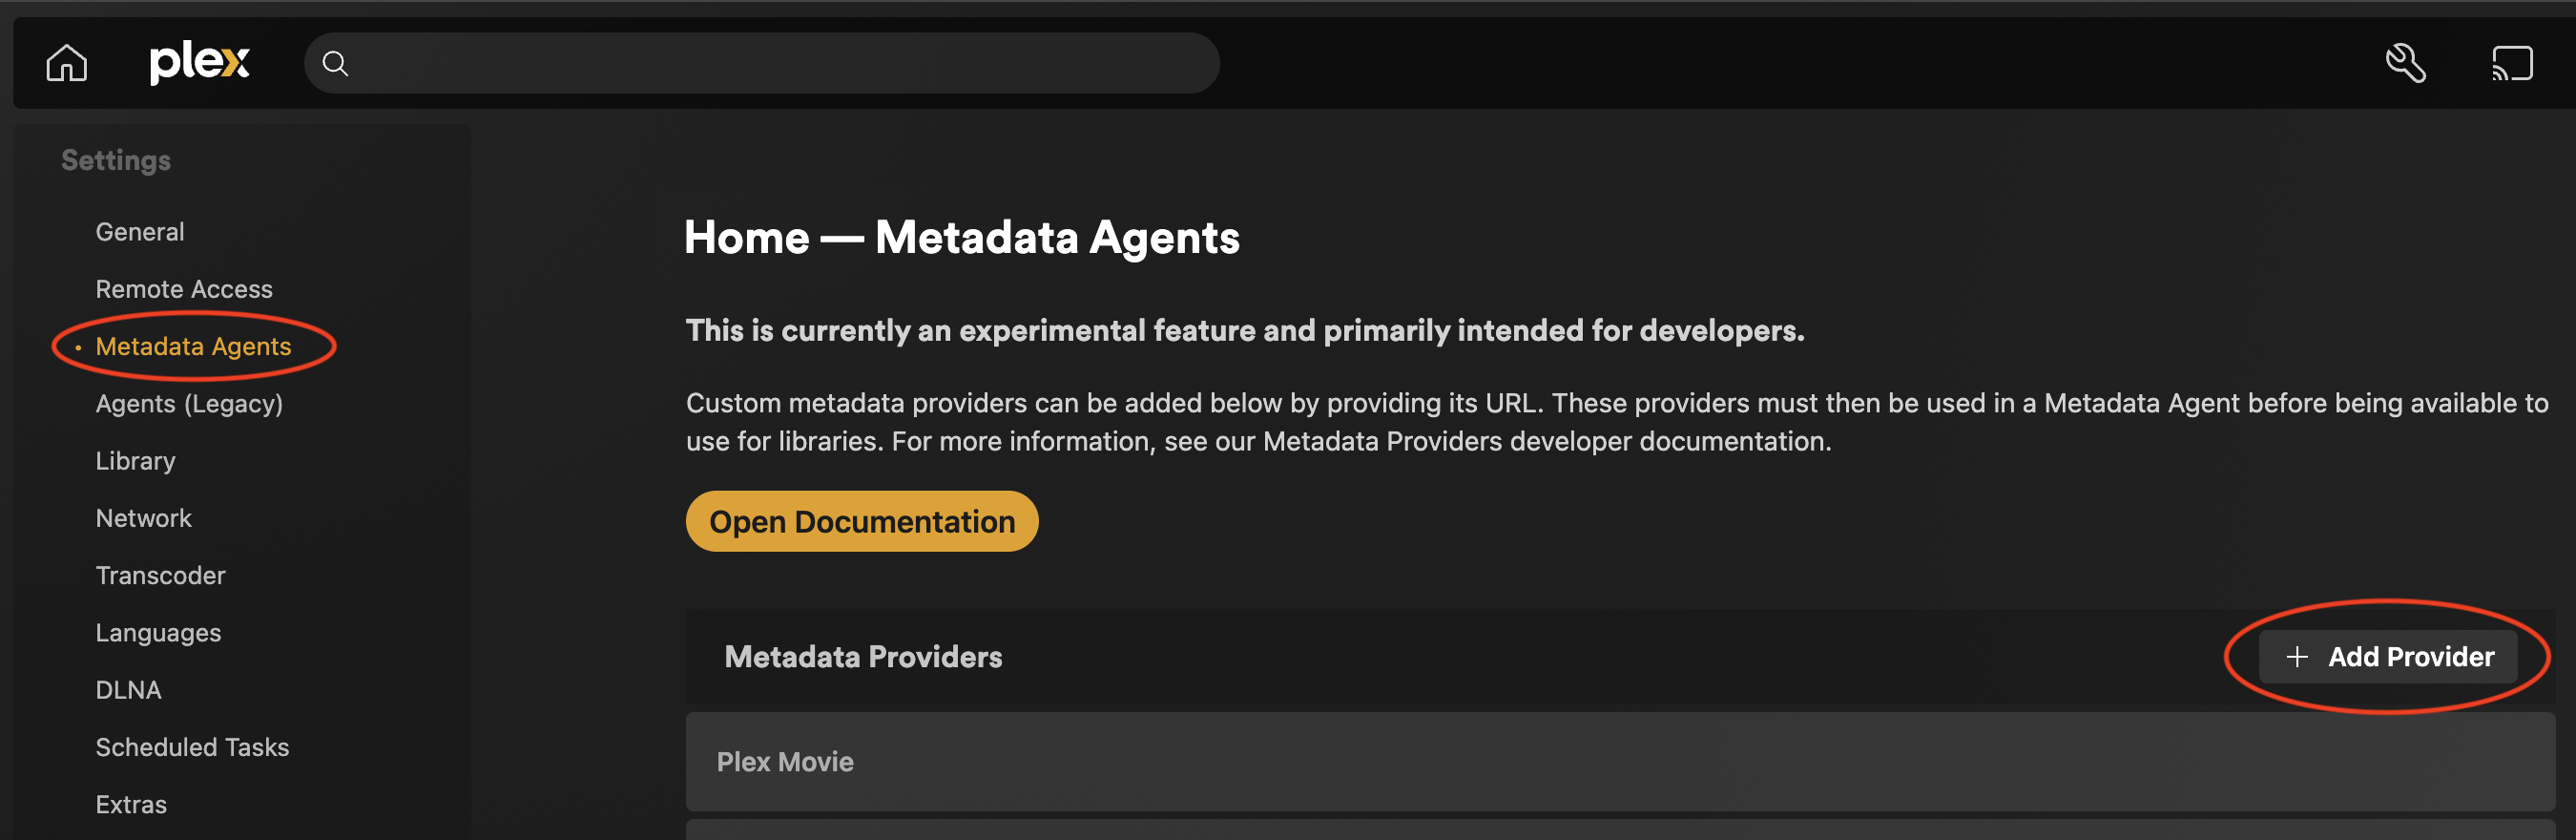Open DLNA settings
Viewport: 2576px width, 840px height.
tap(128, 690)
